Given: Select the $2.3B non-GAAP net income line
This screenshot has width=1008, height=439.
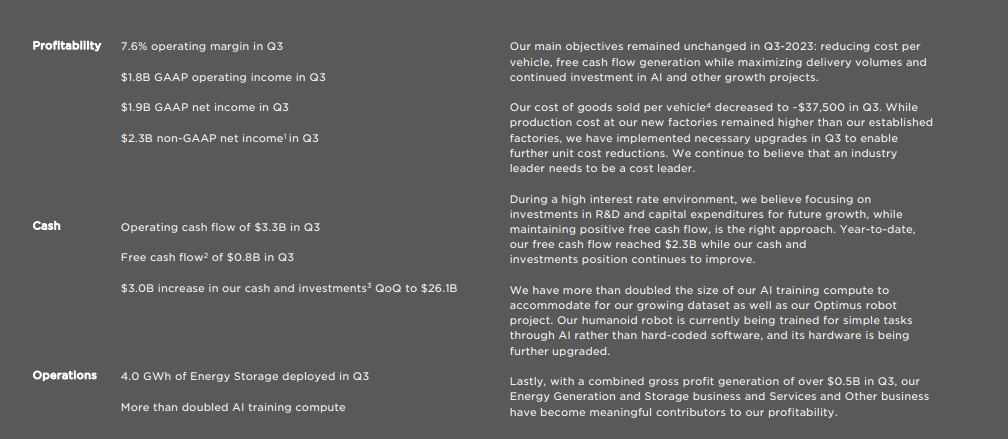Looking at the screenshot, I should tap(219, 137).
